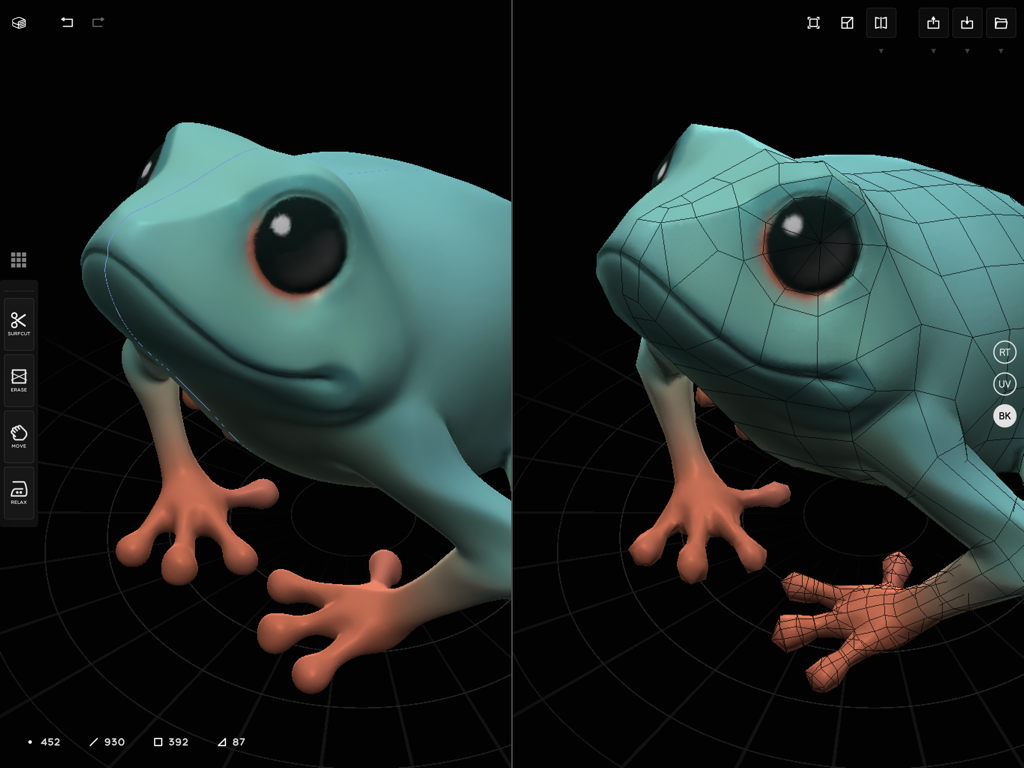Click the triangle count 87 indicator

coord(231,742)
